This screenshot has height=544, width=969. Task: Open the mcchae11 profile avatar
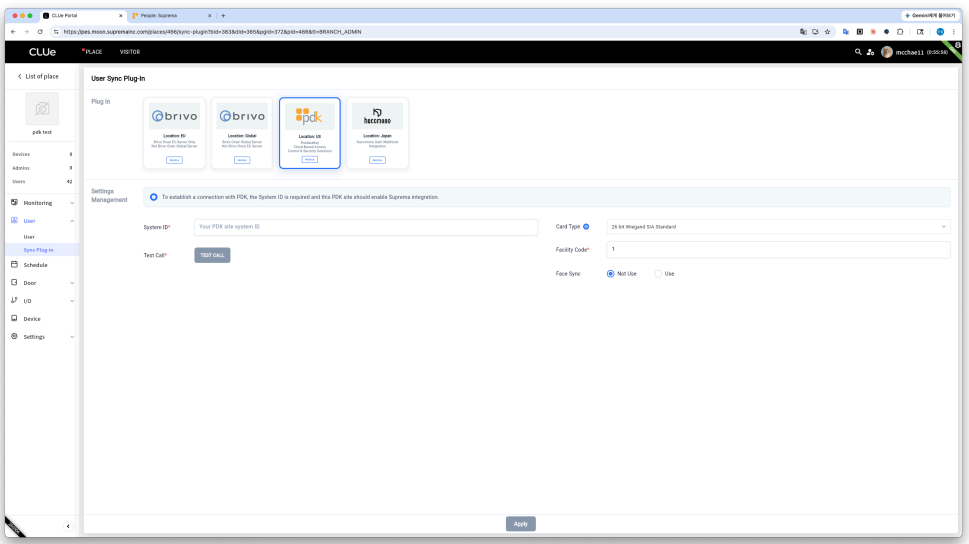tap(887, 52)
